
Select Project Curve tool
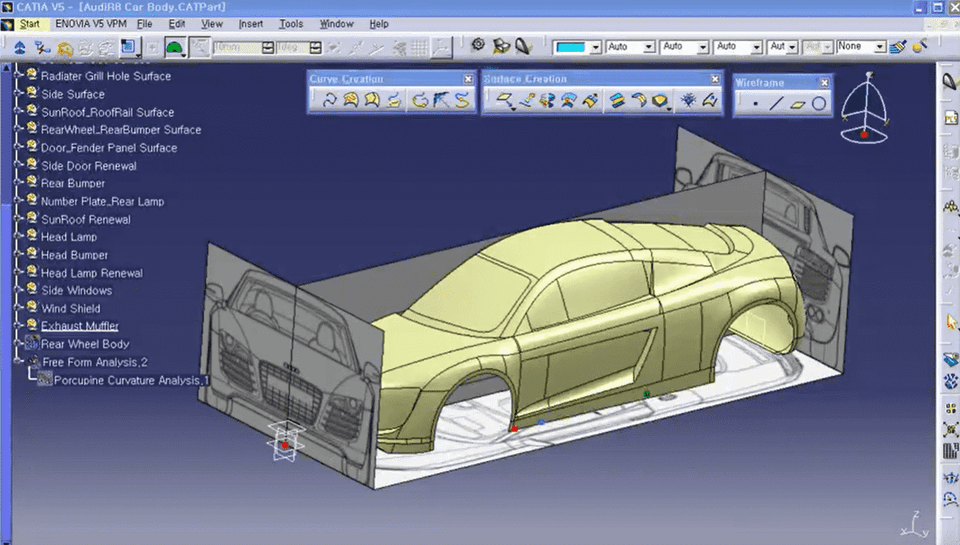[x=394, y=100]
